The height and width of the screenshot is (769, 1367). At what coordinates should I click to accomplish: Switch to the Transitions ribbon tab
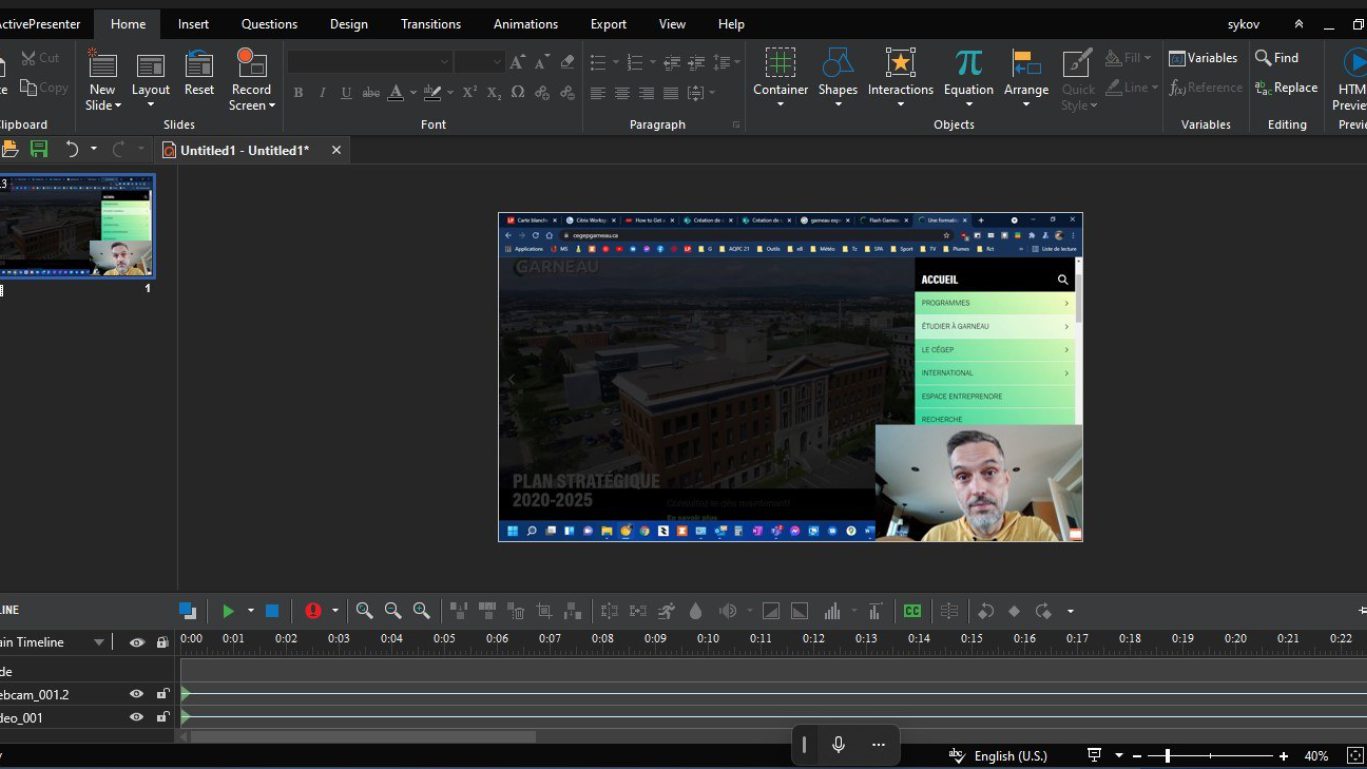coord(430,23)
